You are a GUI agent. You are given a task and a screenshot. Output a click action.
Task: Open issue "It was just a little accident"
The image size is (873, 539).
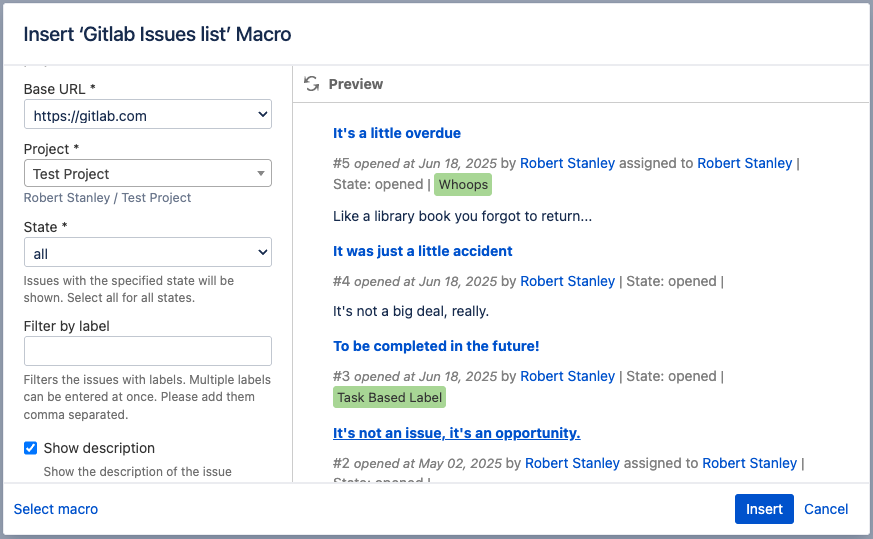423,251
